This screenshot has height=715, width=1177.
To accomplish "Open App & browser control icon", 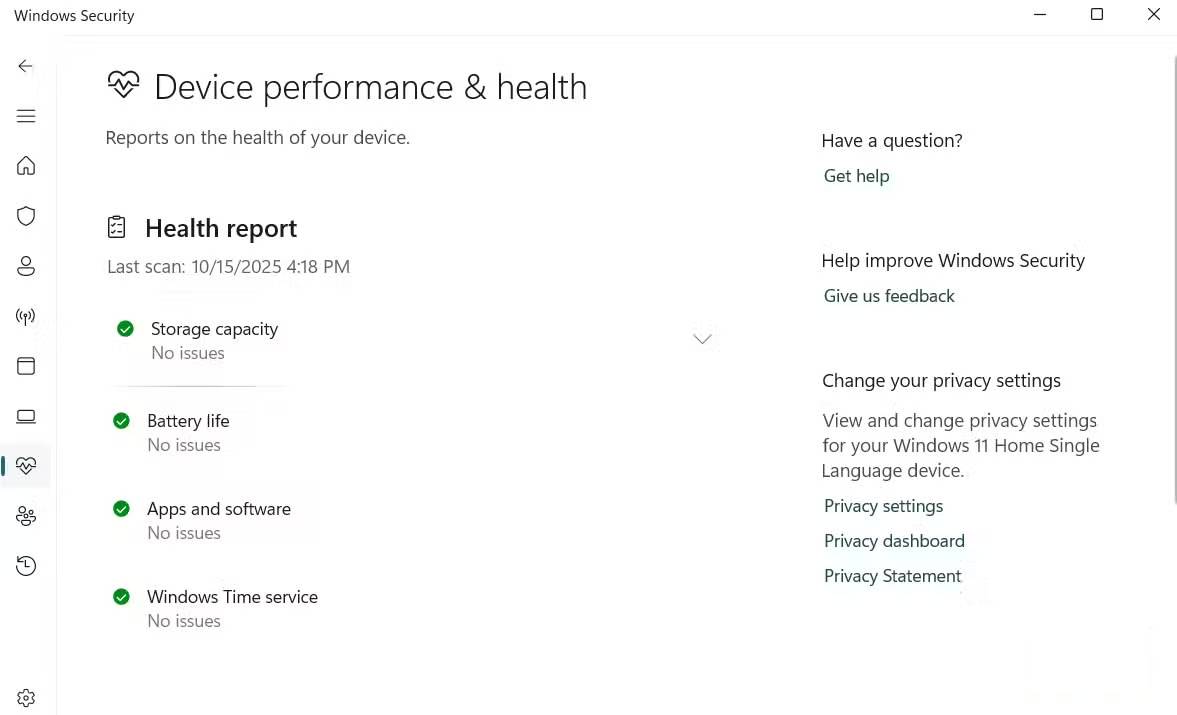I will [26, 366].
